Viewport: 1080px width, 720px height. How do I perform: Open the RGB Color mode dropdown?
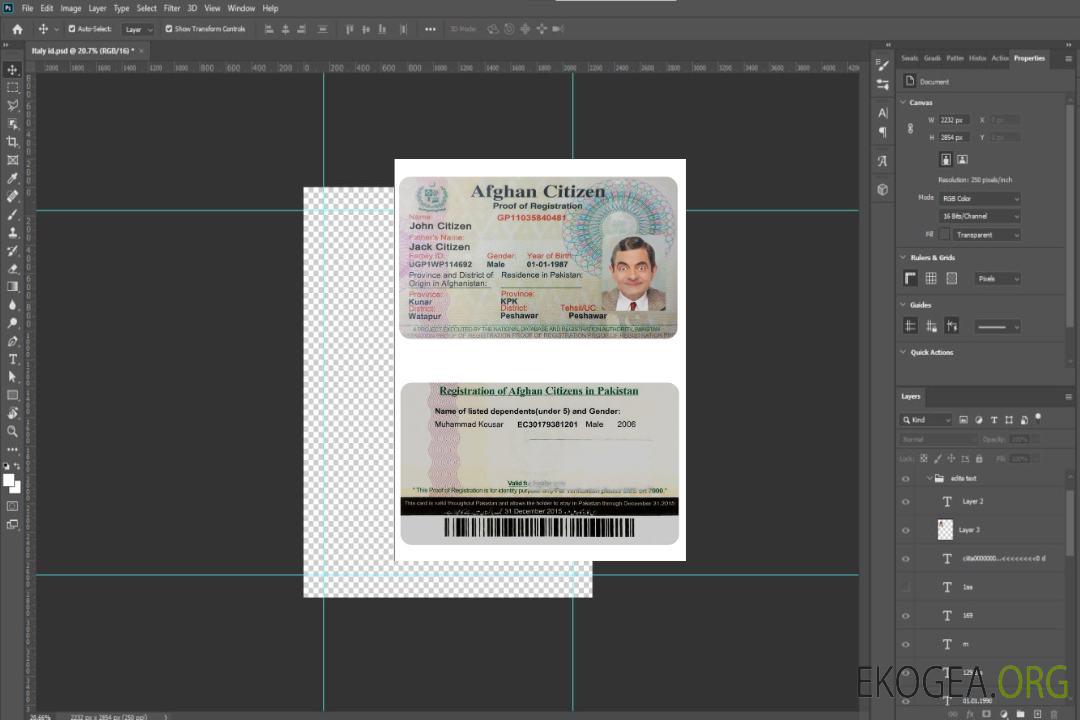(979, 198)
